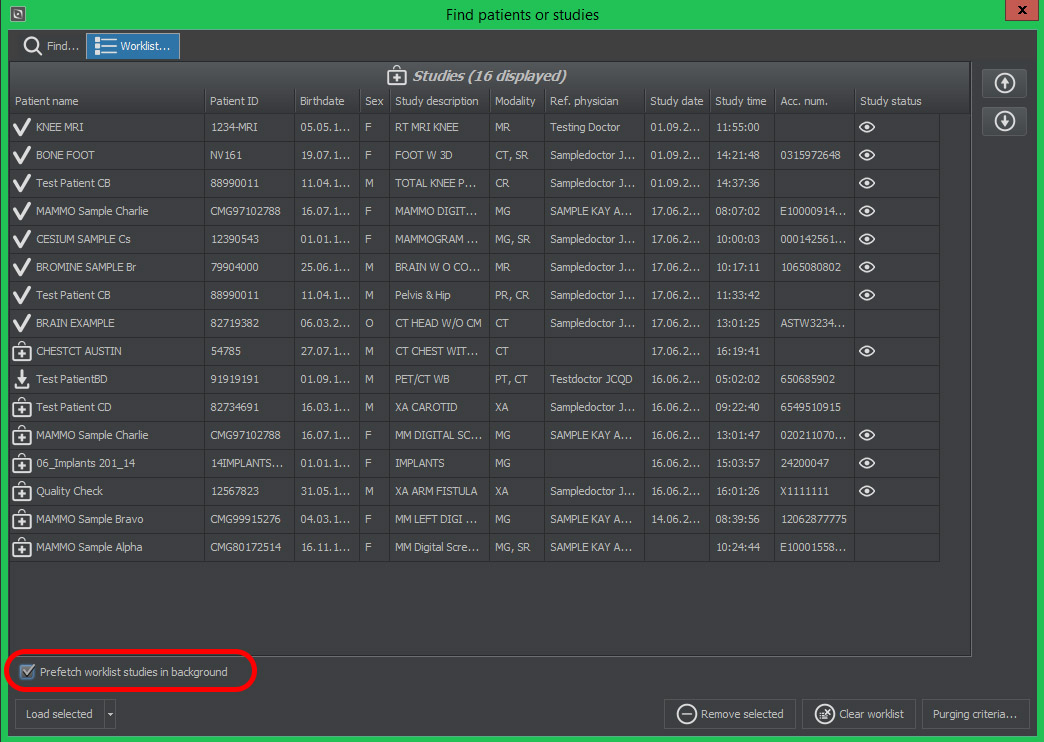Click the move up arrow button
This screenshot has height=742, width=1044.
click(1004, 84)
